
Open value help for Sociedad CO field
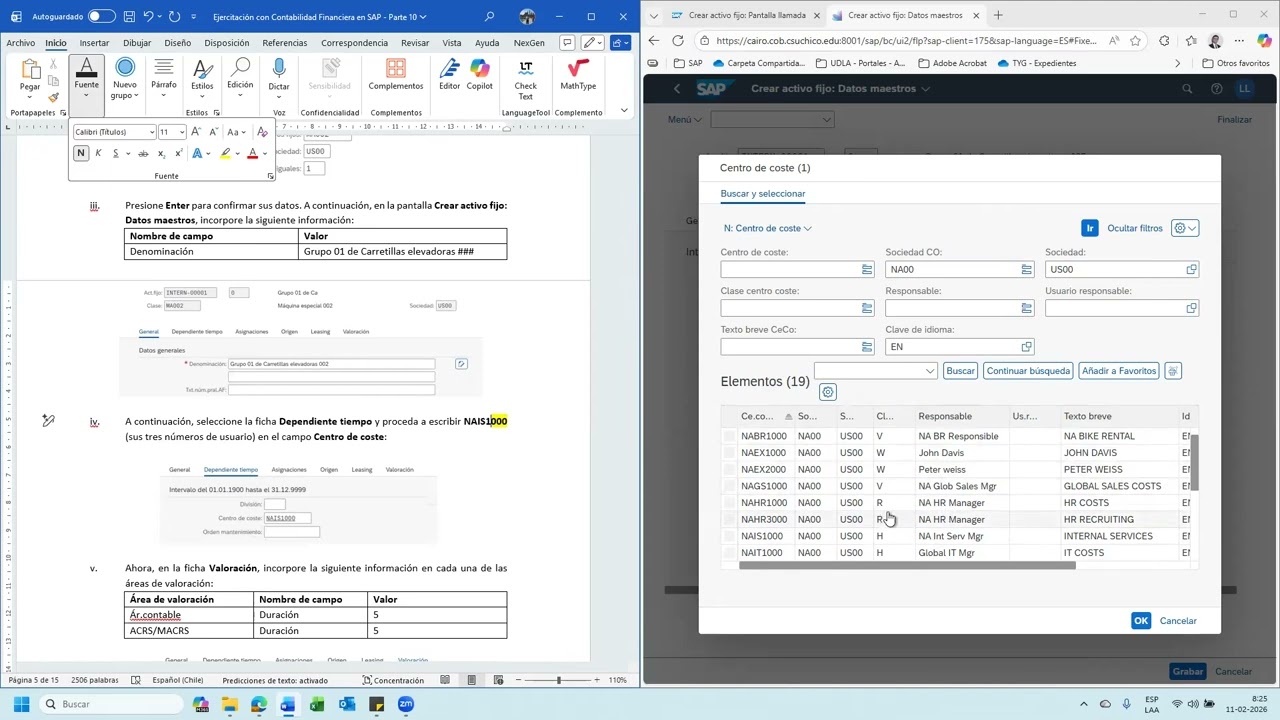[1027, 269]
